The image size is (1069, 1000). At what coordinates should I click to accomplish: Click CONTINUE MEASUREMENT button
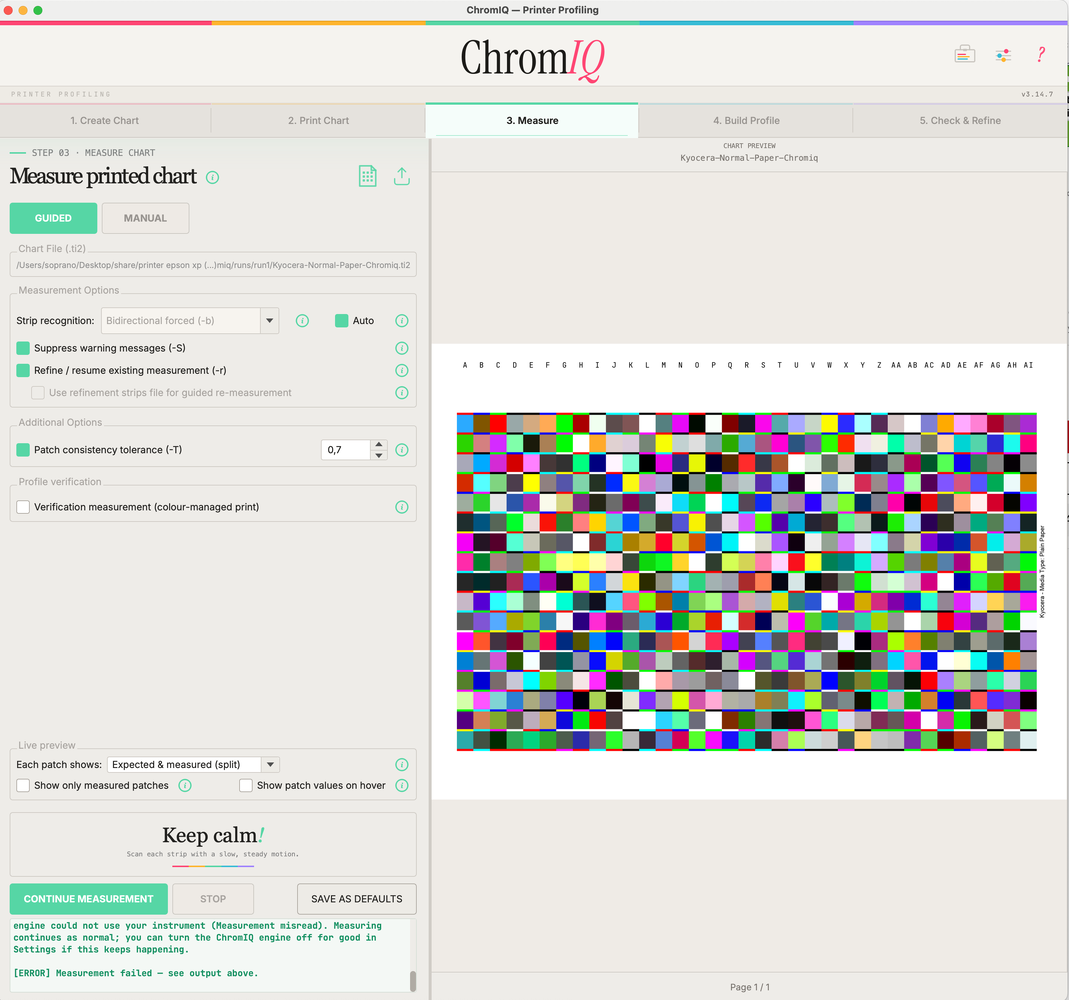pyautogui.click(x=89, y=899)
